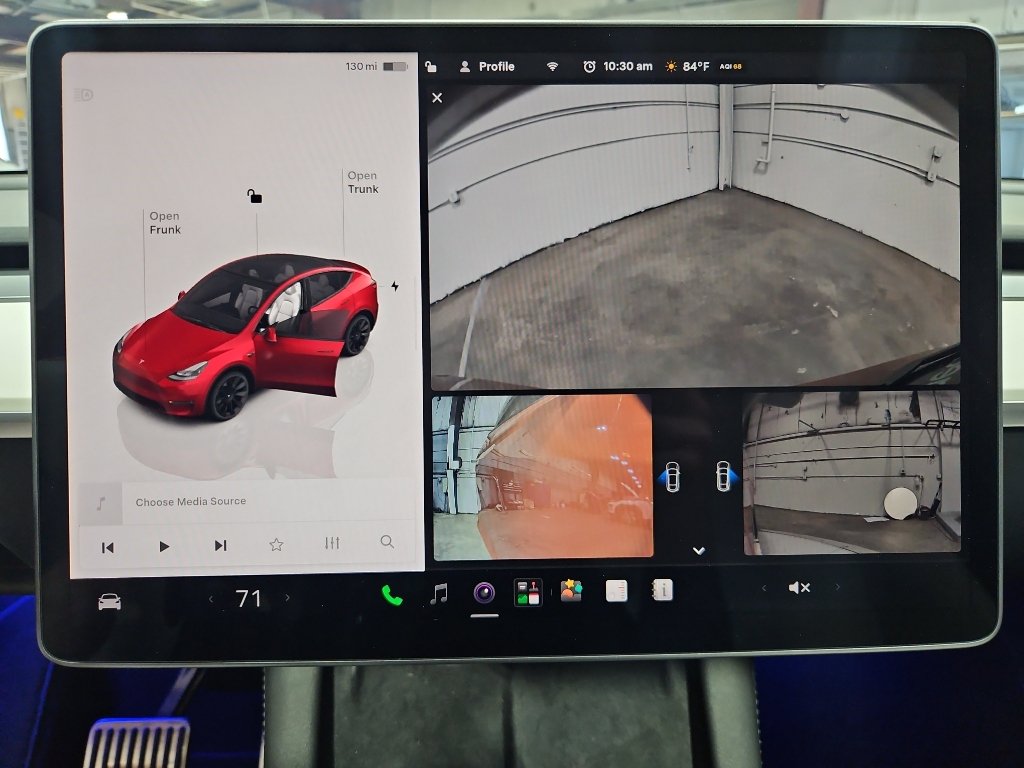
Task: Open the owner's manual info icon
Action: point(662,590)
